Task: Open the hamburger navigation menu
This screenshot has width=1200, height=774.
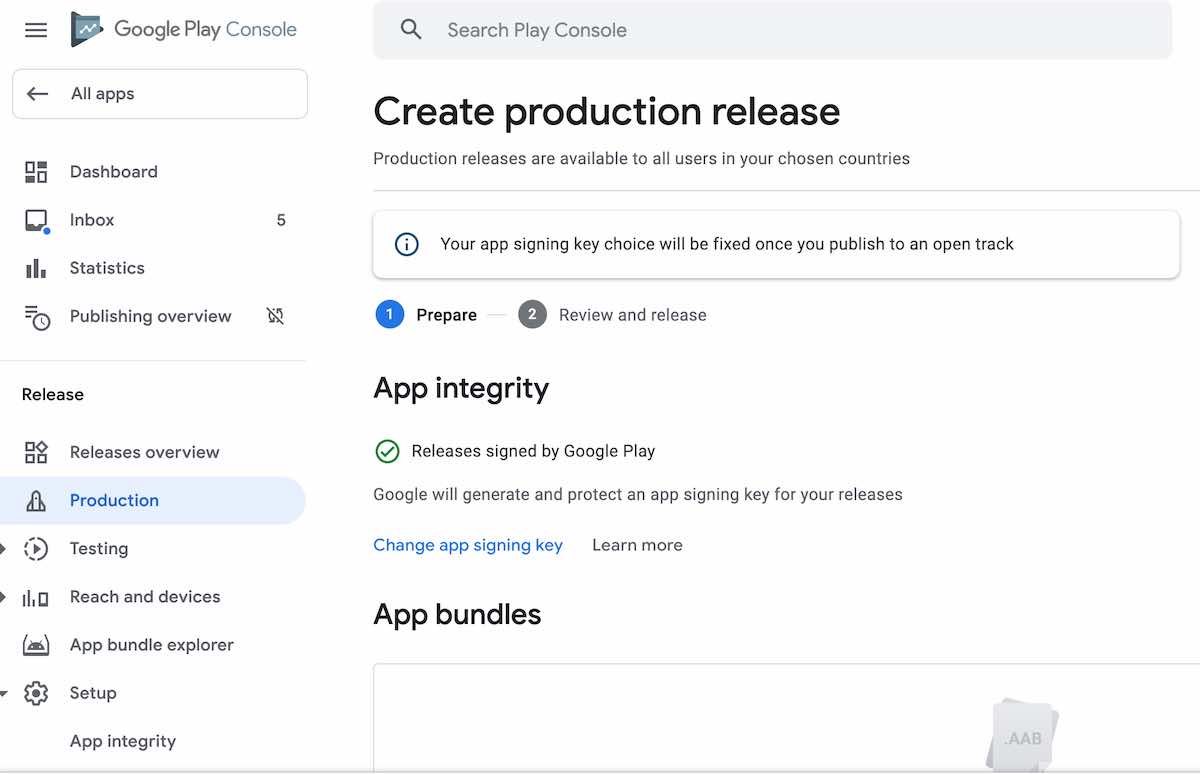Action: point(36,30)
